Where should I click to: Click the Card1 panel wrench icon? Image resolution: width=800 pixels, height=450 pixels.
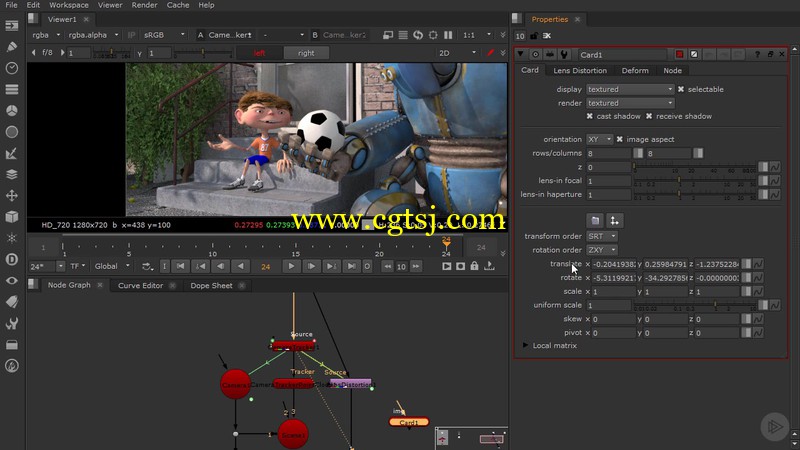pyautogui.click(x=564, y=54)
